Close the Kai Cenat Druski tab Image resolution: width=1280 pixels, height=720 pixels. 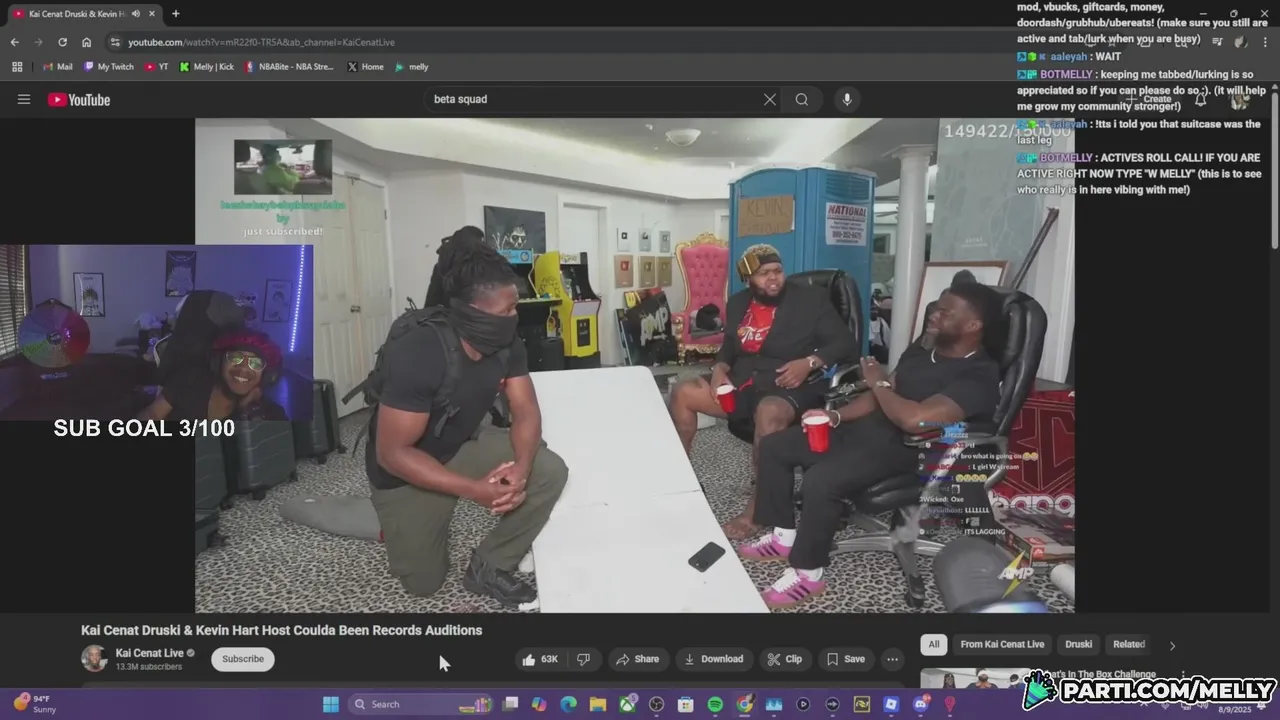coord(152,14)
